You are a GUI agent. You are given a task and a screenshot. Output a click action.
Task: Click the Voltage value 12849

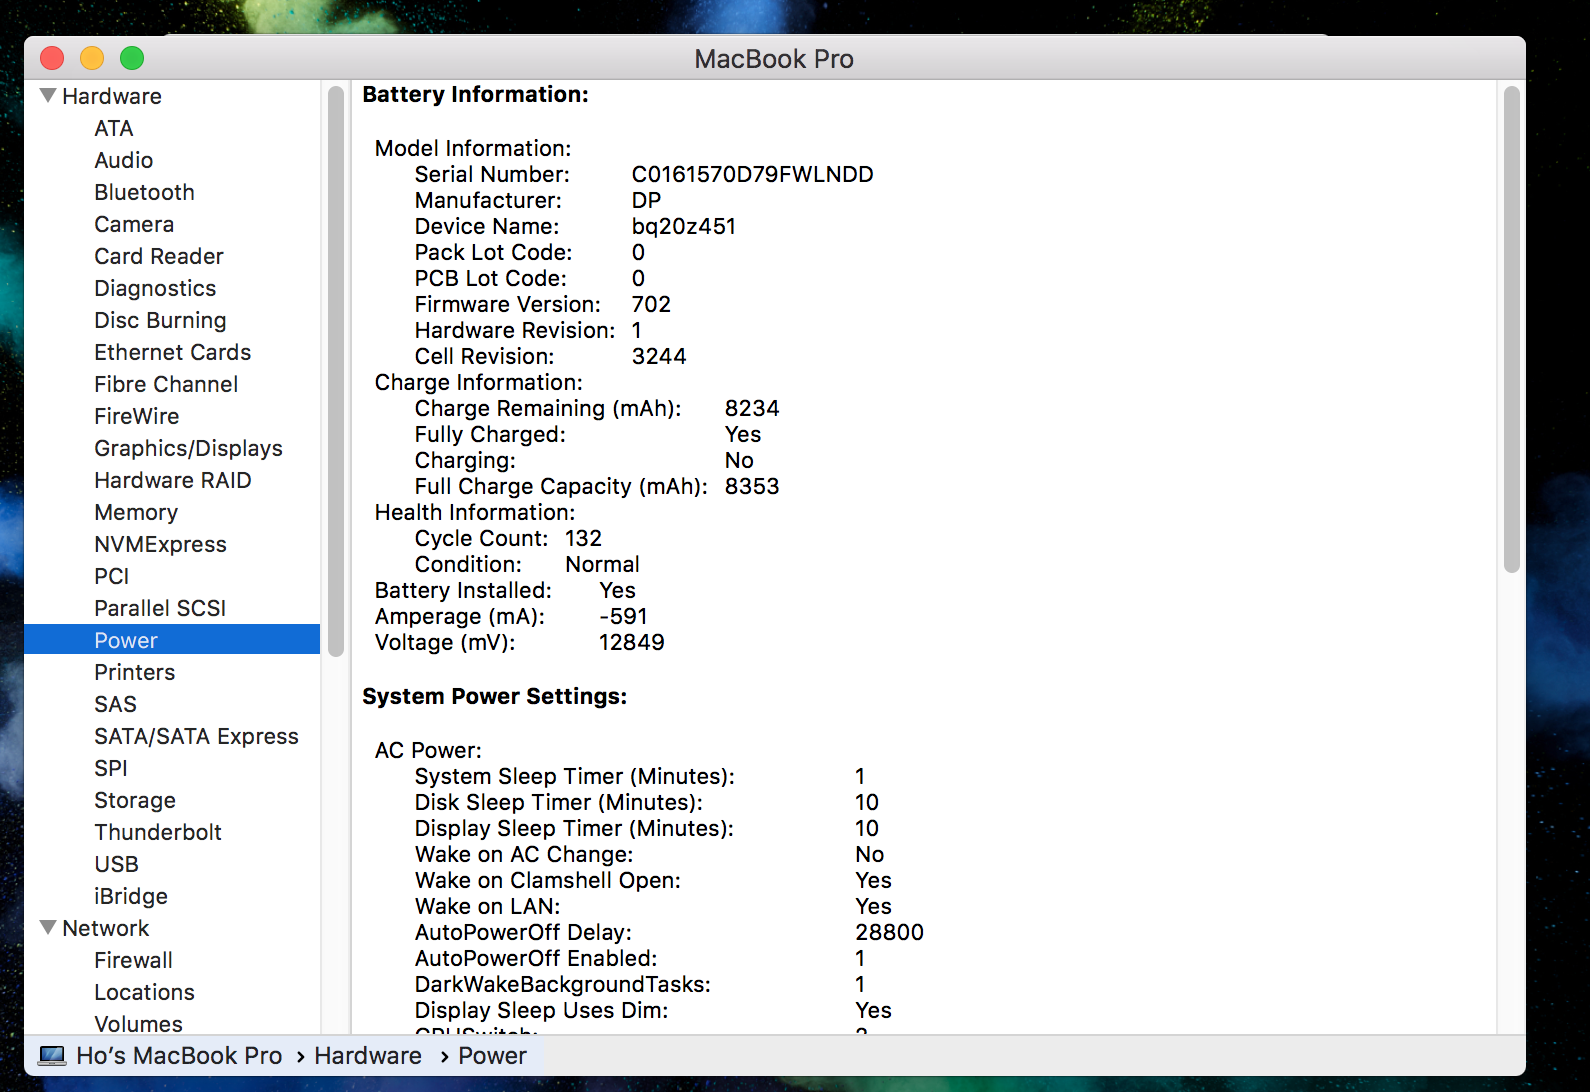click(x=632, y=642)
